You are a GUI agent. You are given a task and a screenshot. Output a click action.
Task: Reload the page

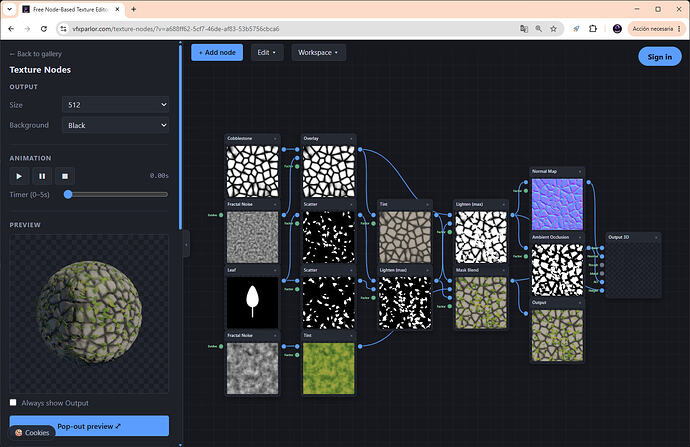click(44, 29)
